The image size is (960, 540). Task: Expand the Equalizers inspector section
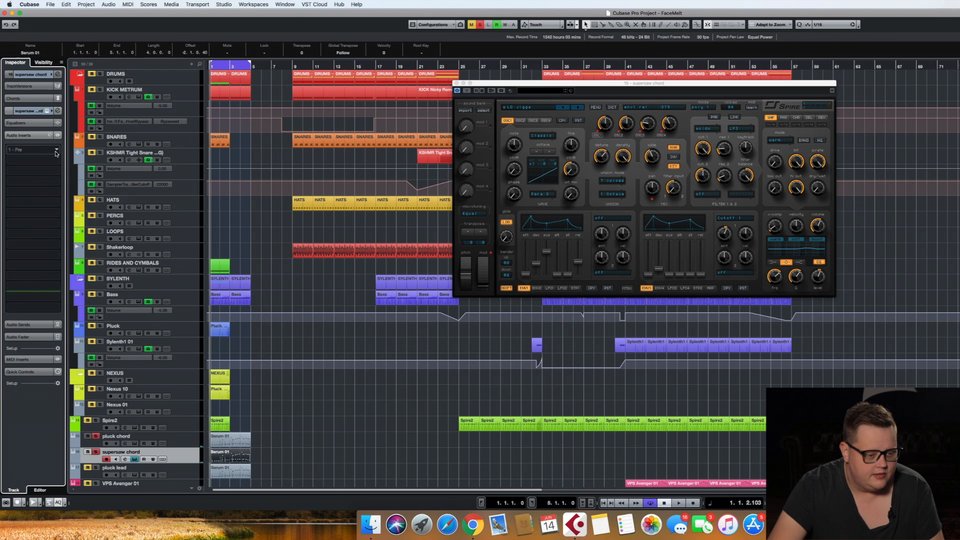[x=32, y=122]
